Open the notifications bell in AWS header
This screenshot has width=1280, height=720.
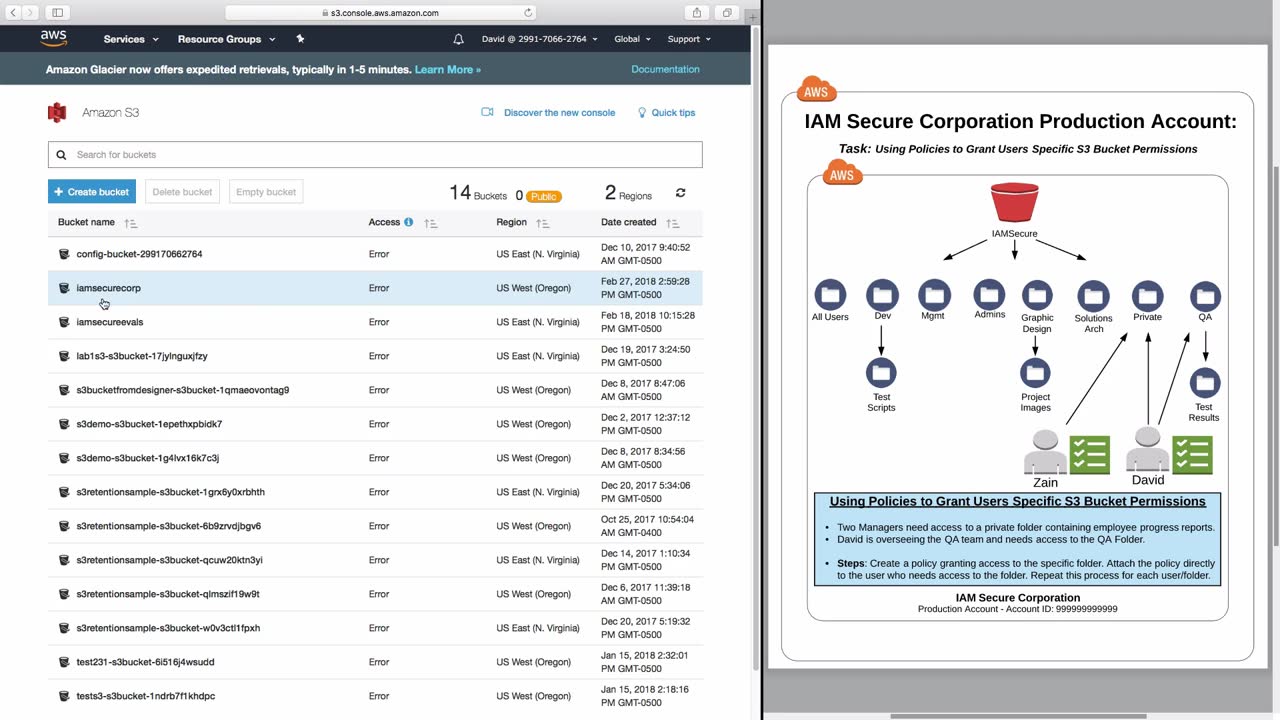[459, 39]
